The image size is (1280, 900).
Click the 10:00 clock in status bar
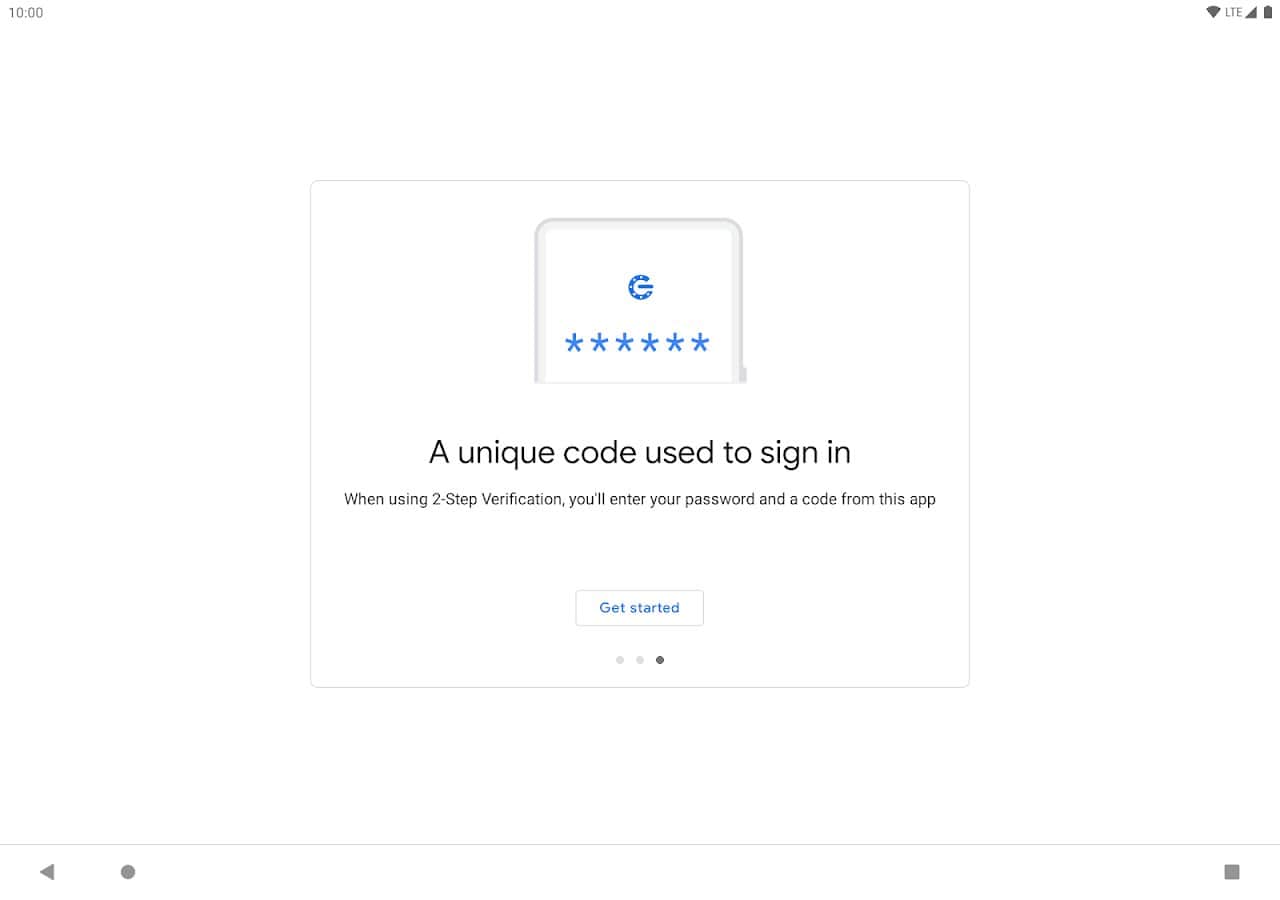click(x=26, y=13)
